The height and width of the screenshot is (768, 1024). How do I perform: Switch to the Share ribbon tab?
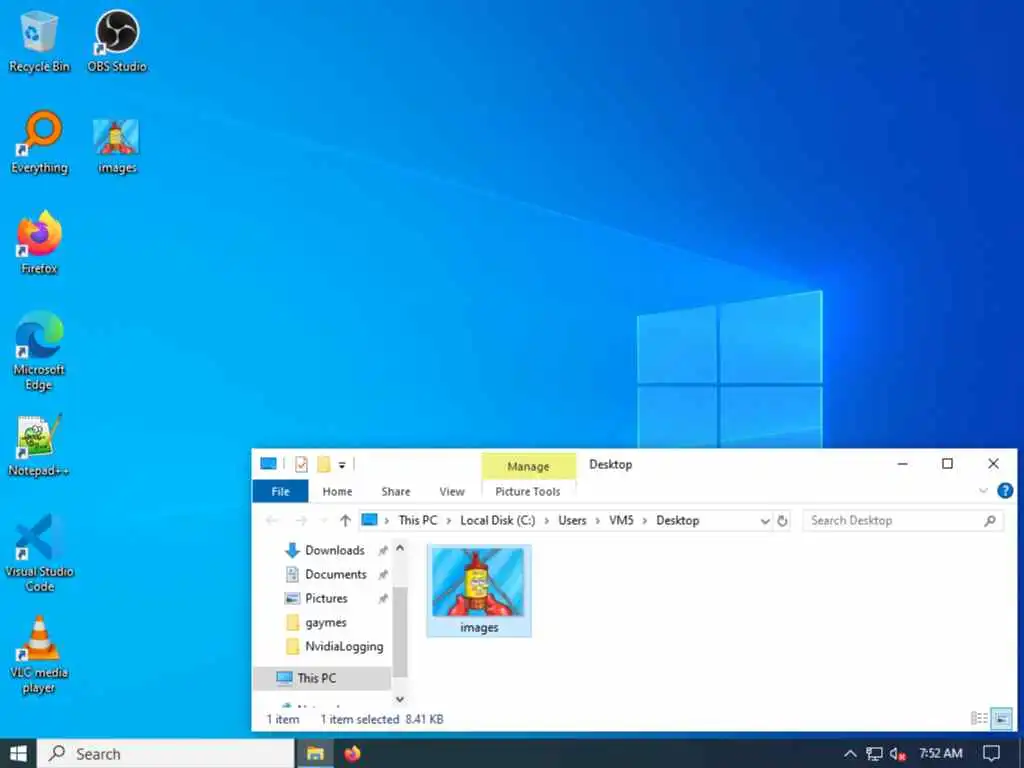coord(396,492)
